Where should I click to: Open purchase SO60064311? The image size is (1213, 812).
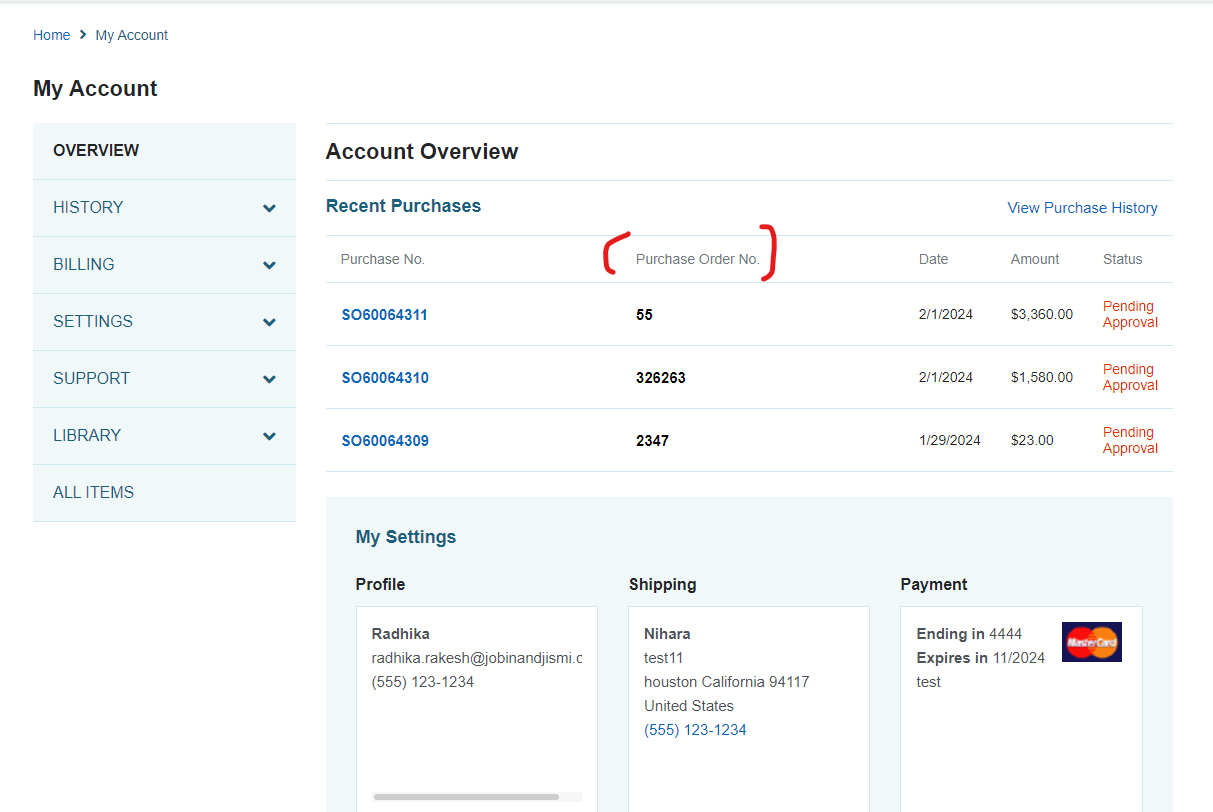384,315
